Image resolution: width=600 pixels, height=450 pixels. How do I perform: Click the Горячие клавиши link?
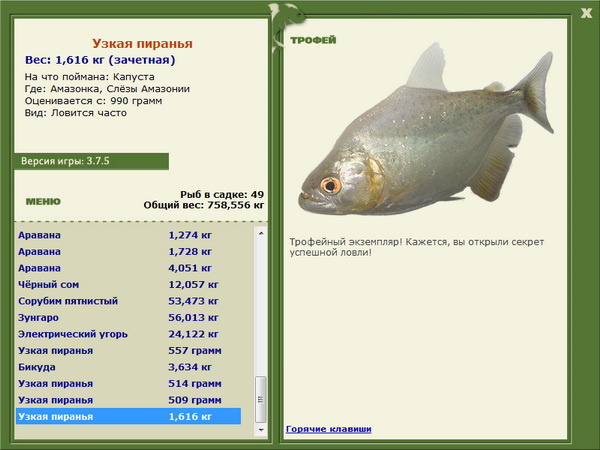[329, 429]
